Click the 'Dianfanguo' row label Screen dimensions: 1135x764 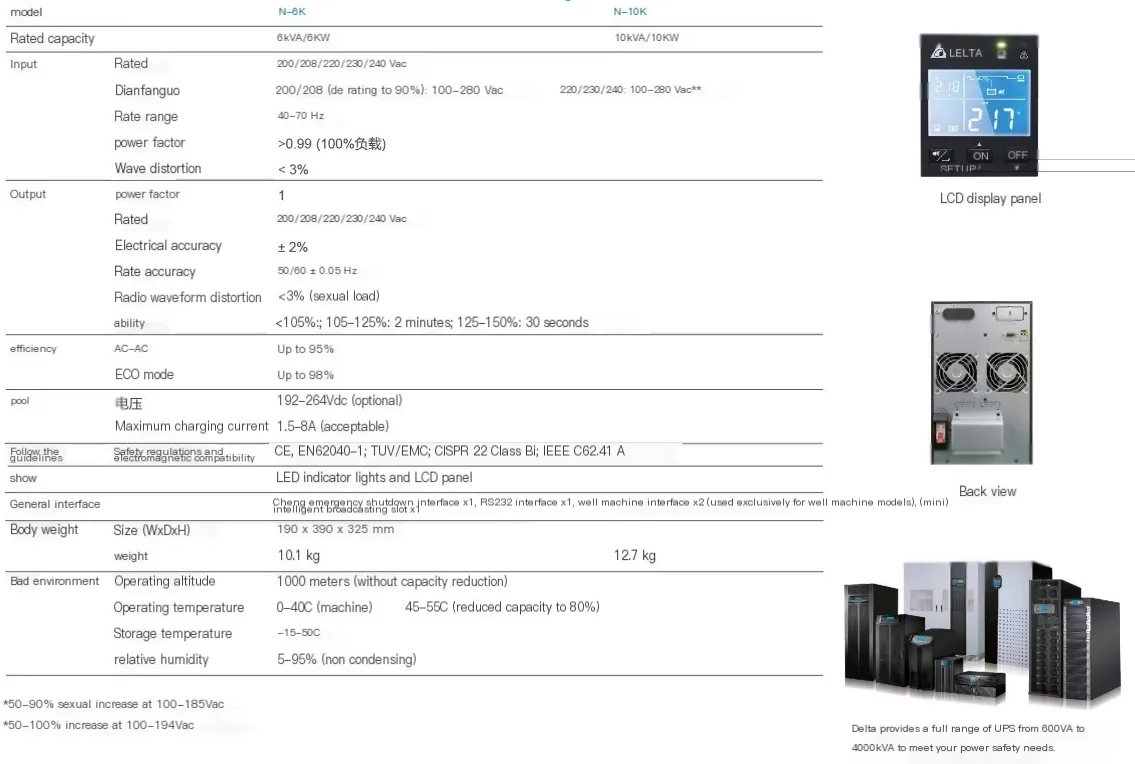[x=147, y=91]
